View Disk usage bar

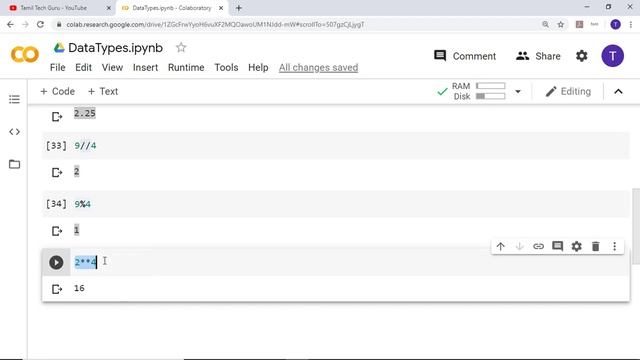tap(491, 96)
